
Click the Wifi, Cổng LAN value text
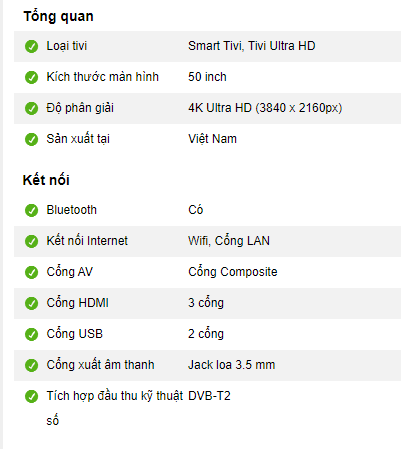point(229,241)
